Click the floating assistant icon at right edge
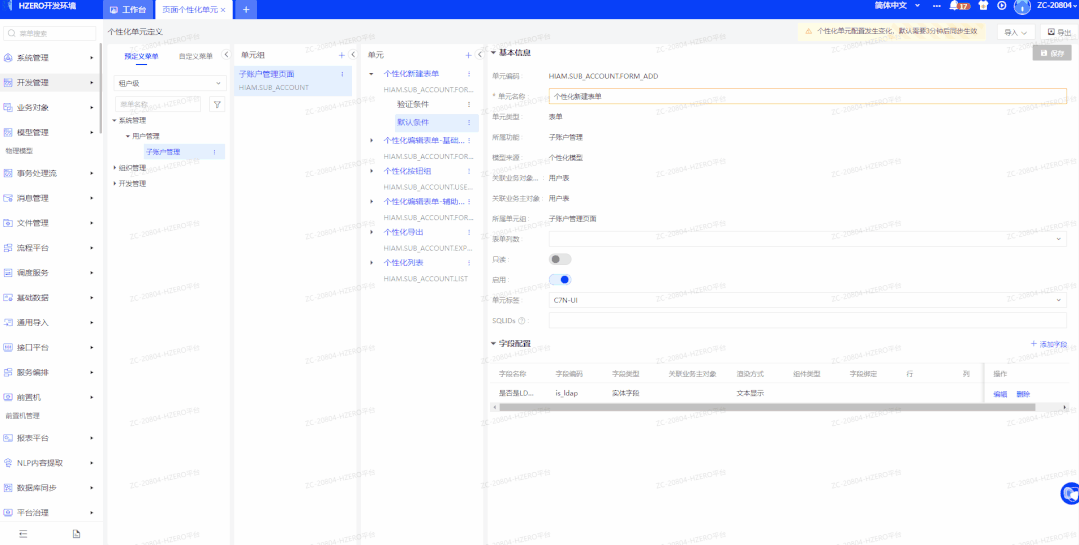Image resolution: width=1079 pixels, height=545 pixels. tap(1070, 493)
